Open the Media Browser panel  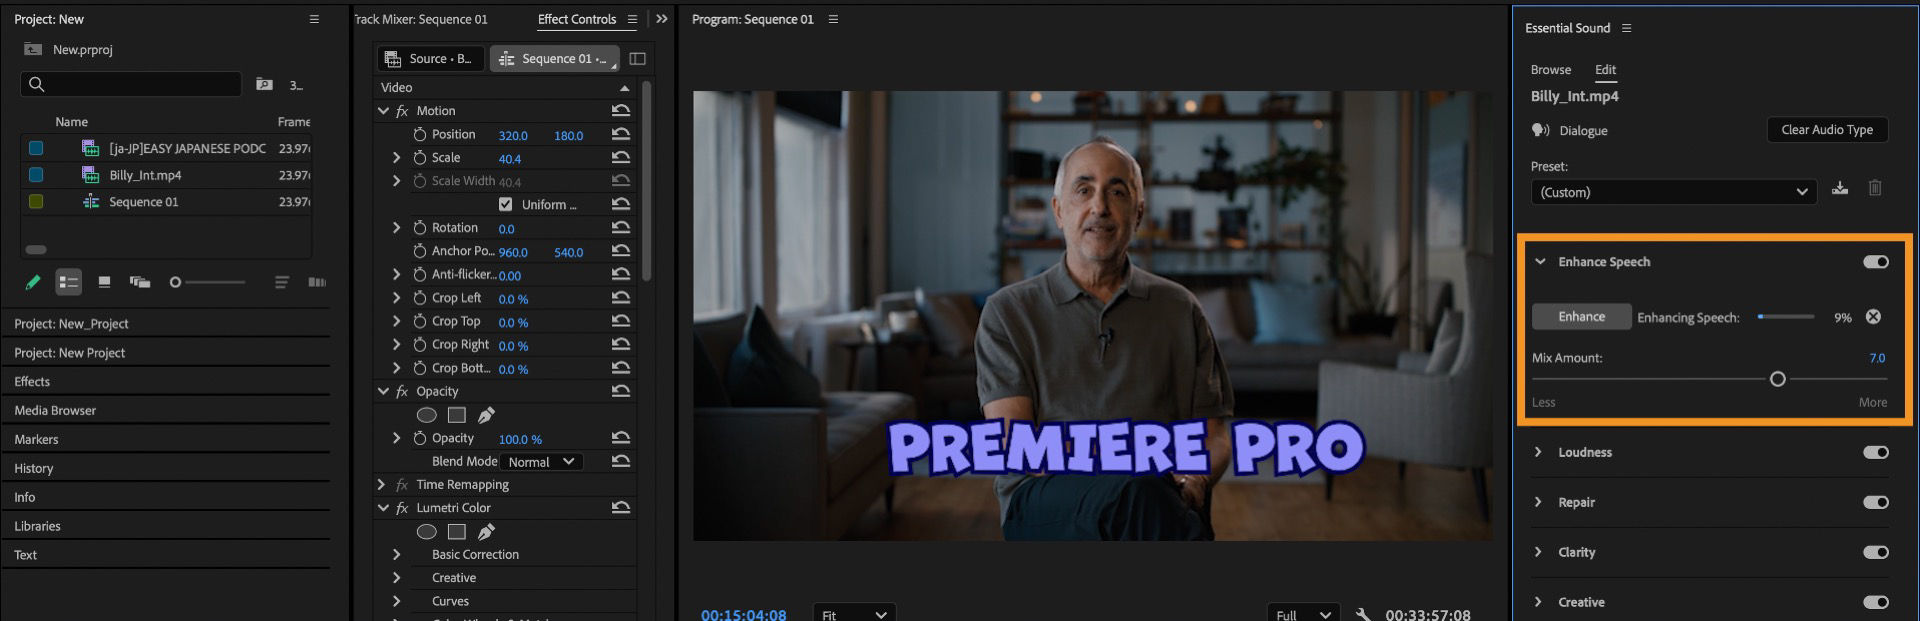point(55,410)
